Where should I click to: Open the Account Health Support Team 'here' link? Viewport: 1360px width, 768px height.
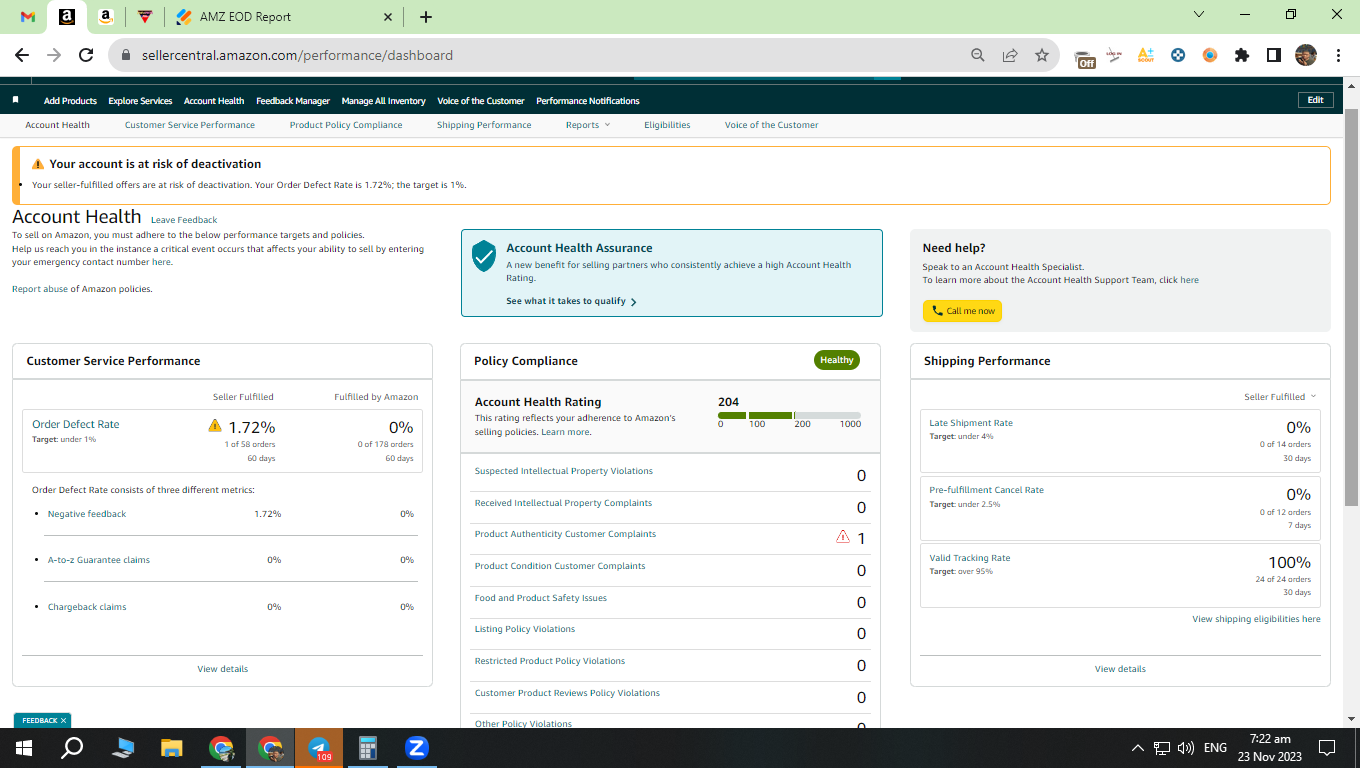1189,280
